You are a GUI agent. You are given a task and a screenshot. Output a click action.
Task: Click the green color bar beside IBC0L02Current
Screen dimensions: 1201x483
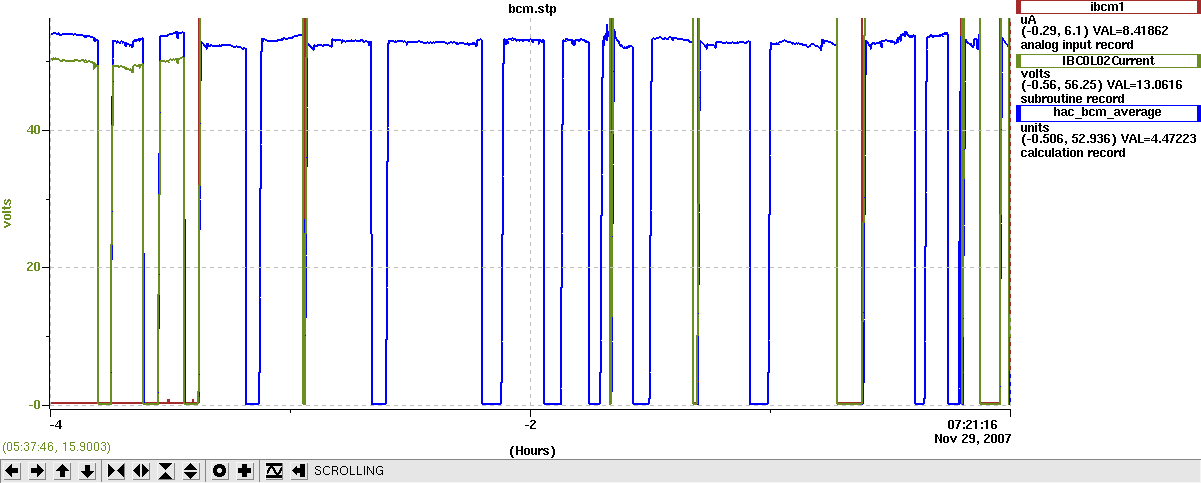point(1018,61)
